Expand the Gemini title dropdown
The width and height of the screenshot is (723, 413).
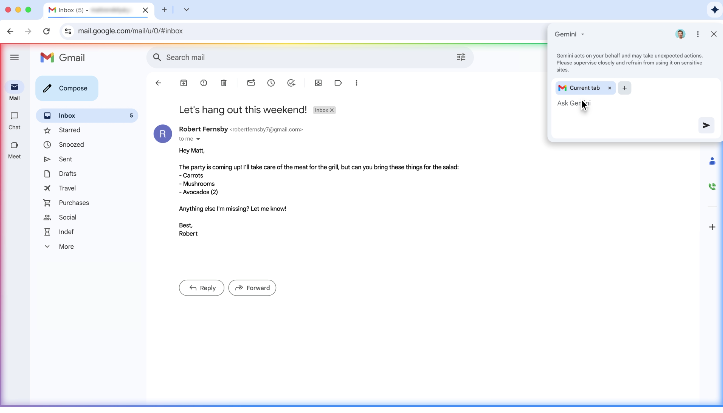click(583, 34)
